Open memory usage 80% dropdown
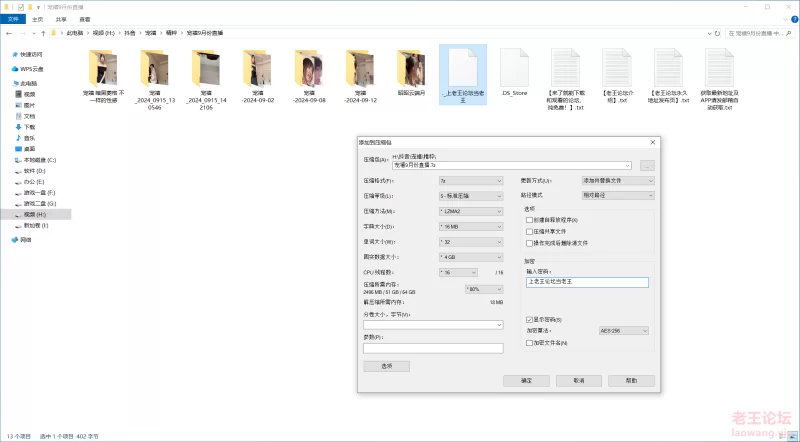 (484, 289)
